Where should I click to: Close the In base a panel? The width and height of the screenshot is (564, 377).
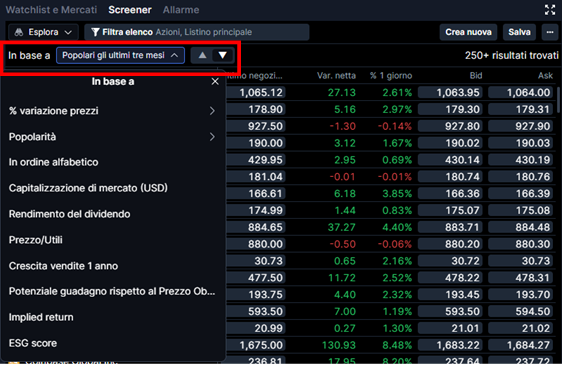215,82
